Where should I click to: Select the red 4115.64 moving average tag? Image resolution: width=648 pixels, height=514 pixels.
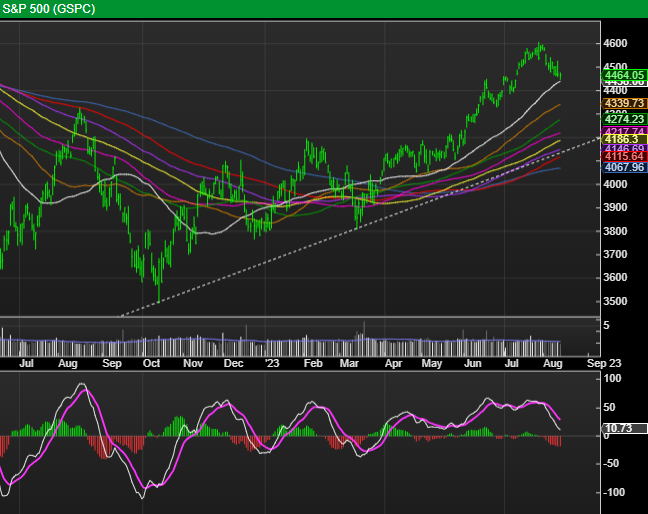(624, 156)
